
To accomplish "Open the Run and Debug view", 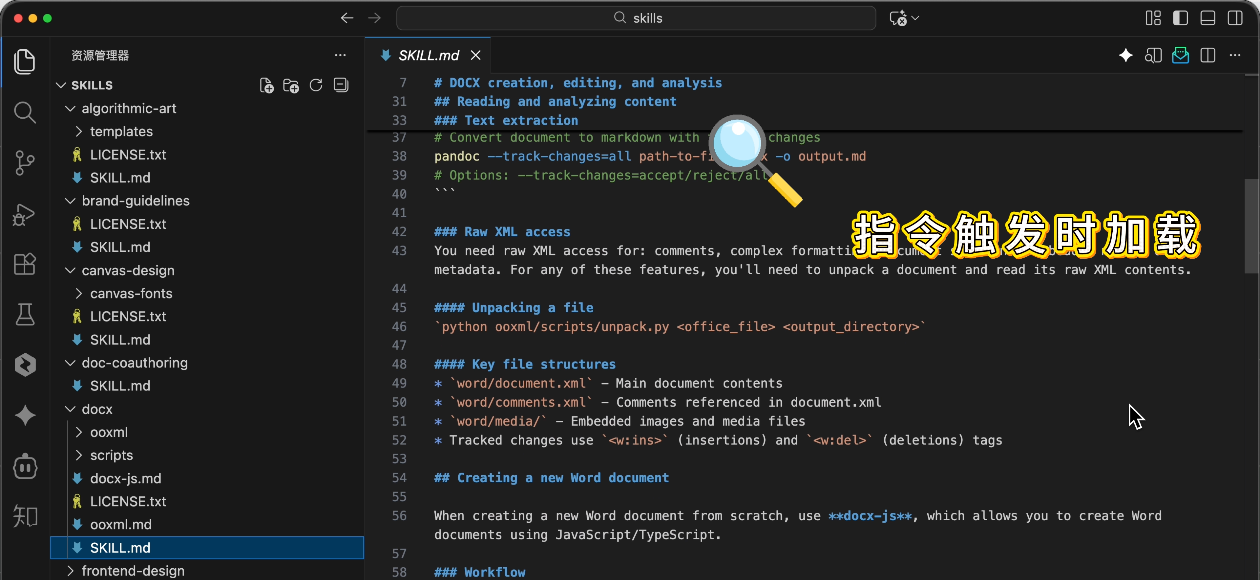I will click(x=25, y=214).
